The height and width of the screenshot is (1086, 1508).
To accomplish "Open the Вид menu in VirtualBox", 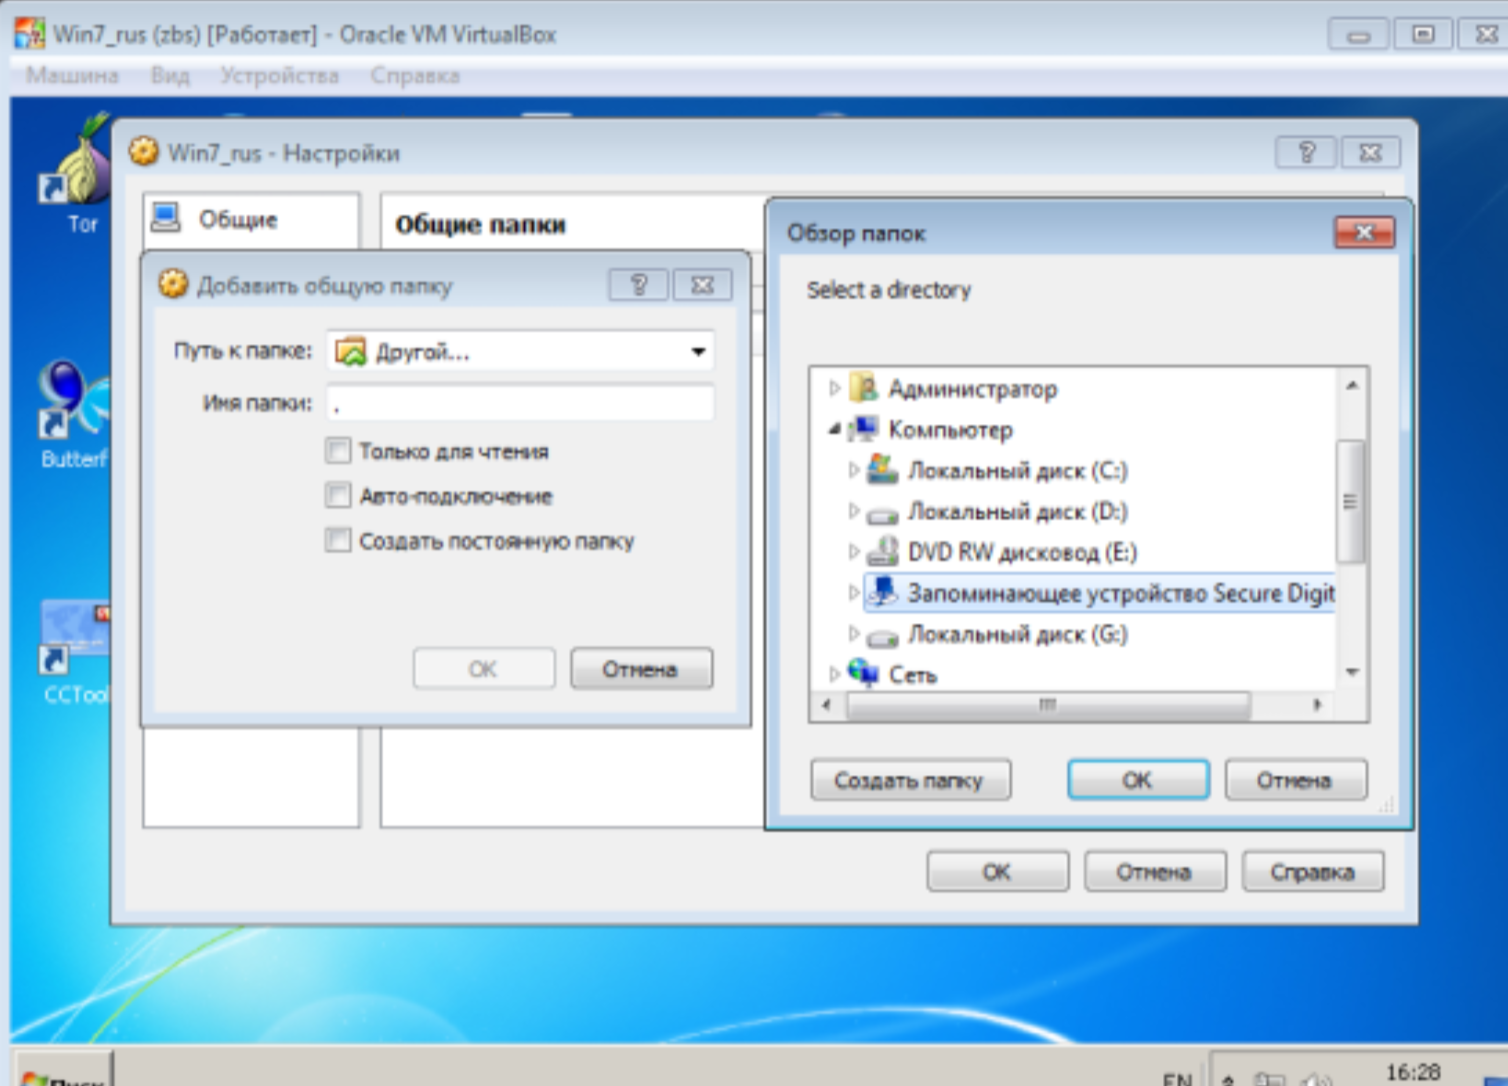I will [x=170, y=75].
